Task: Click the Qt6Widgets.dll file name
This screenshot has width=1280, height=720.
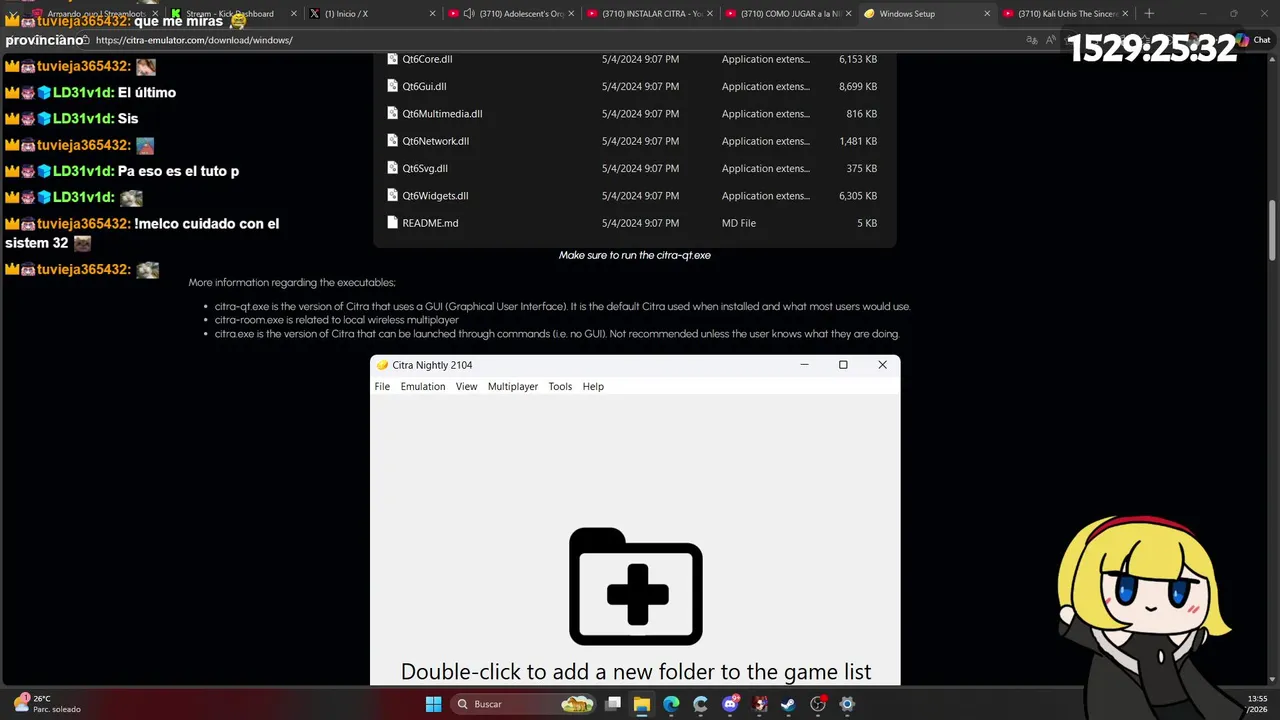Action: coord(435,196)
